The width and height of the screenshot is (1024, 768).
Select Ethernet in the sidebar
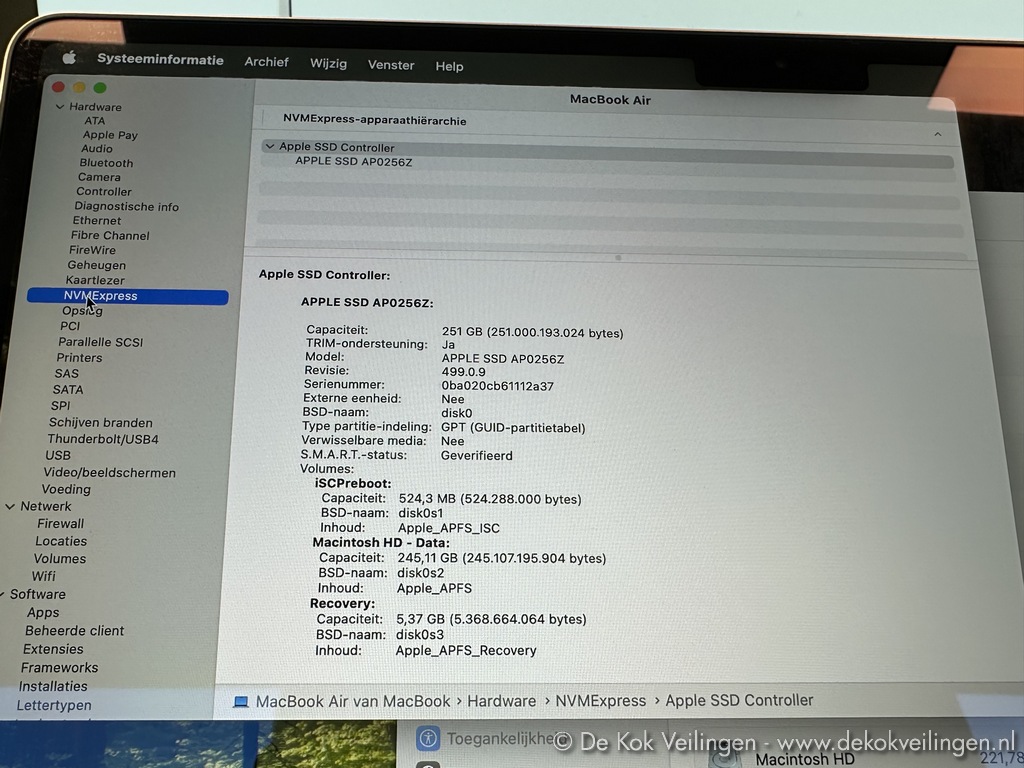pos(97,221)
